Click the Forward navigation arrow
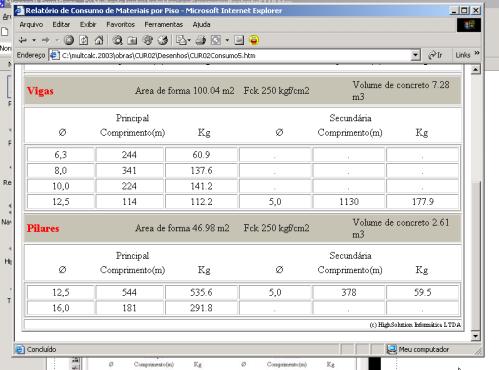 click(x=46, y=41)
